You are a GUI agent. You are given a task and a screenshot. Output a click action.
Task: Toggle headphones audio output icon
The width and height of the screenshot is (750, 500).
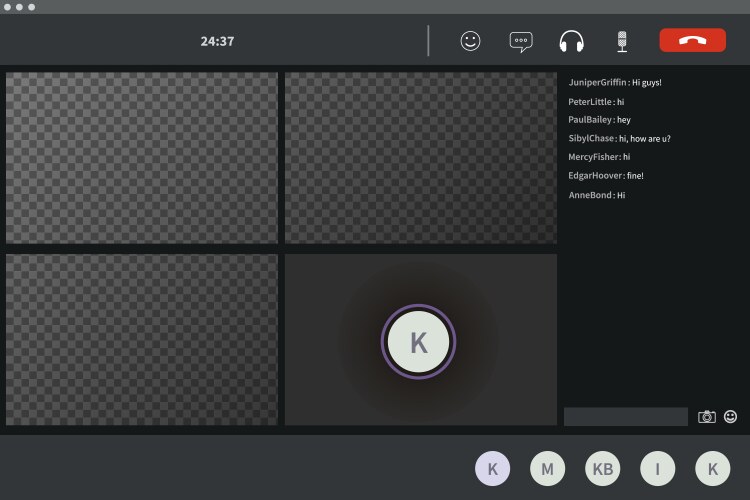(572, 41)
